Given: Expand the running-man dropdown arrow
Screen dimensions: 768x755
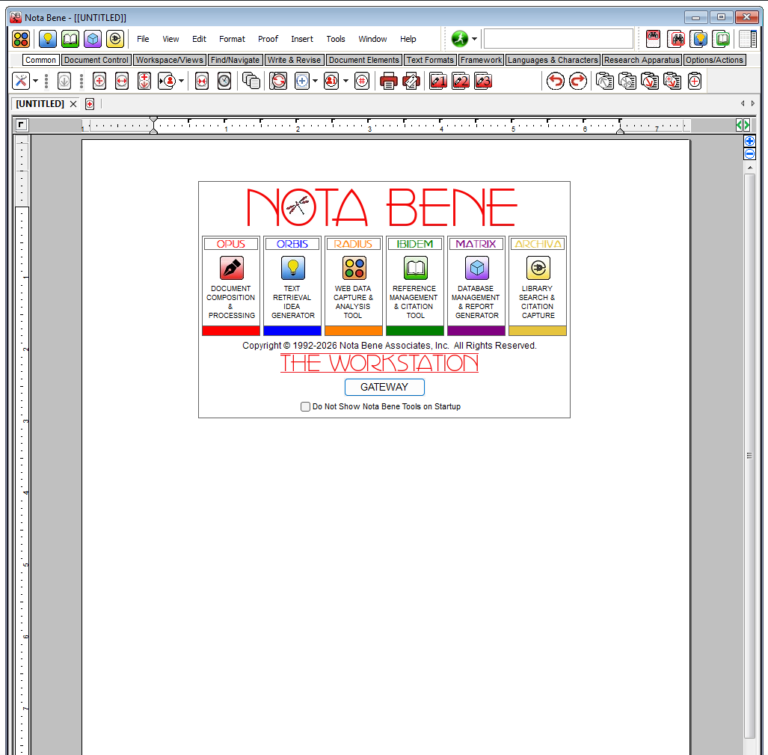Looking at the screenshot, I should [474, 39].
